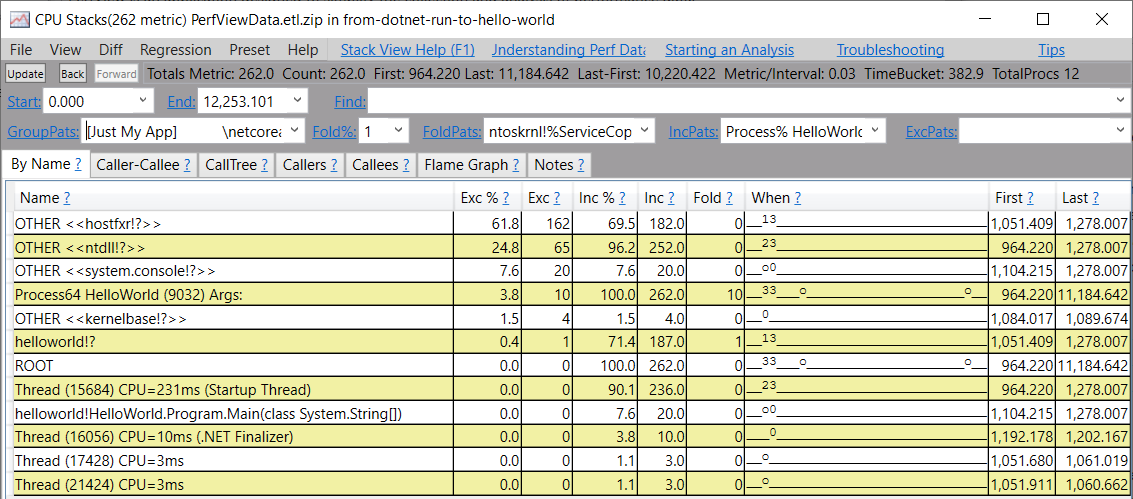1133x499 pixels.
Task: Expand the Start time dropdown
Action: pos(142,101)
